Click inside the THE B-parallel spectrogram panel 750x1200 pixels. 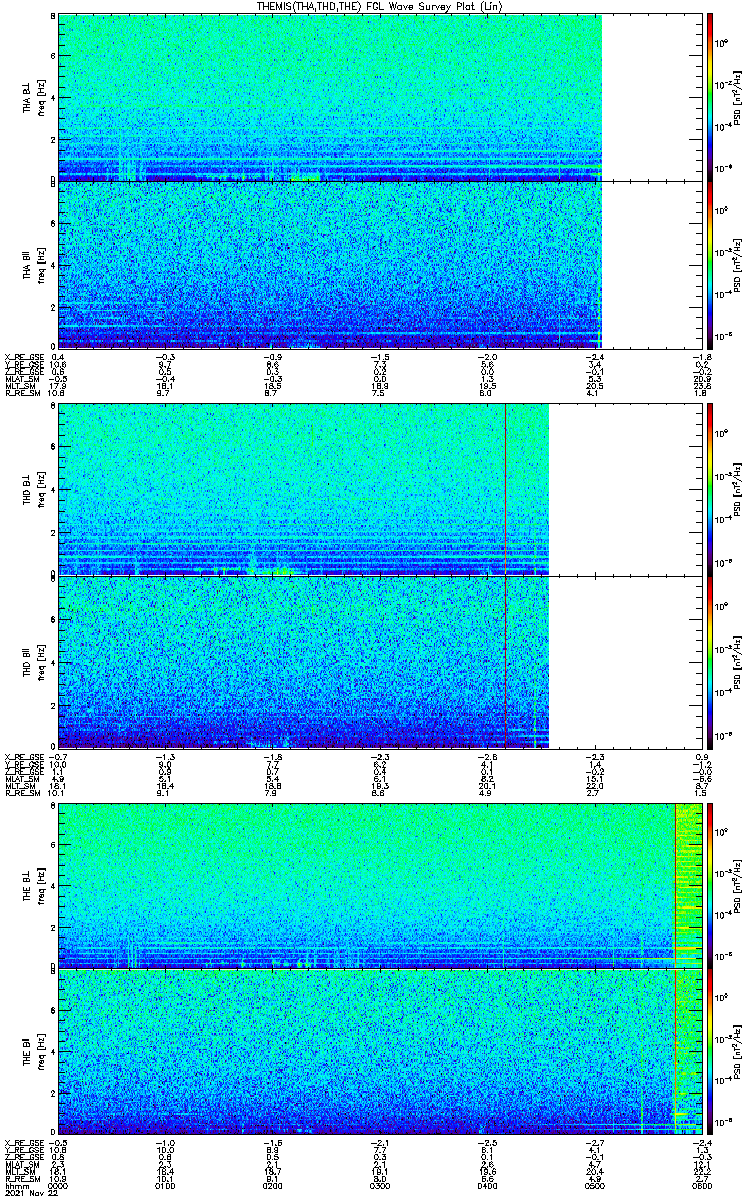(x=378, y=1051)
